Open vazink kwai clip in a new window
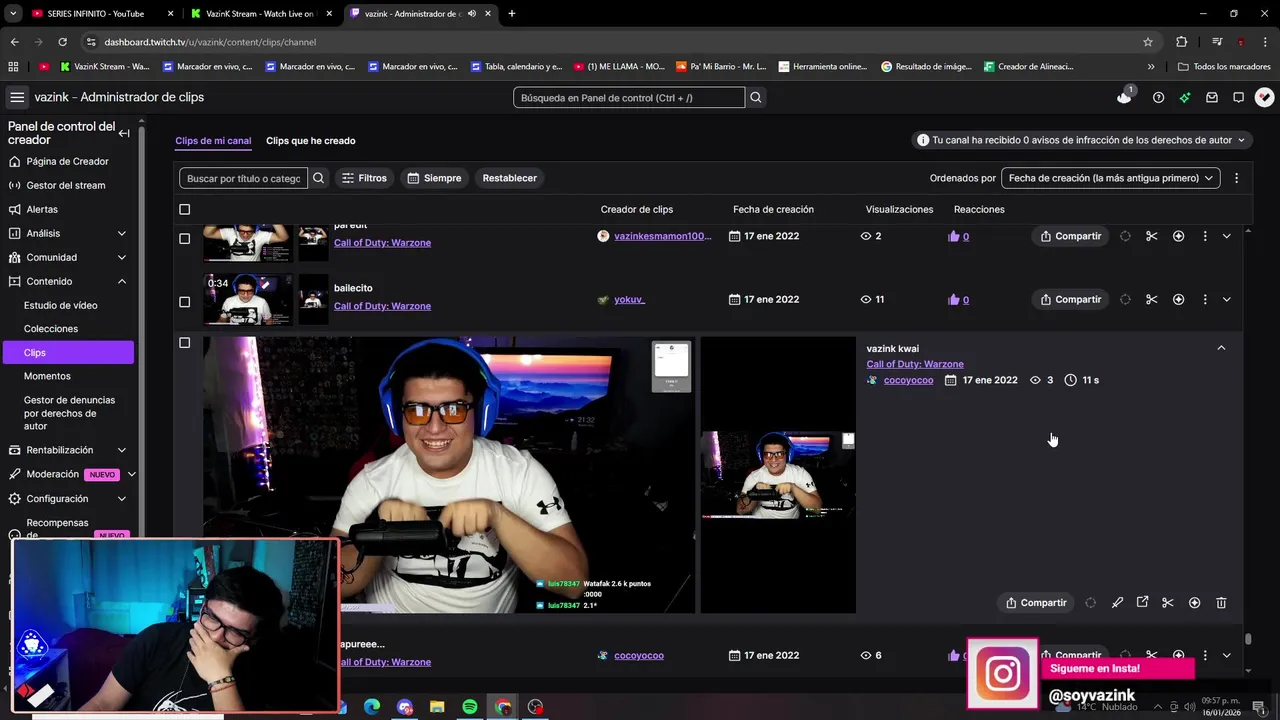1280x720 pixels. [x=1142, y=603]
